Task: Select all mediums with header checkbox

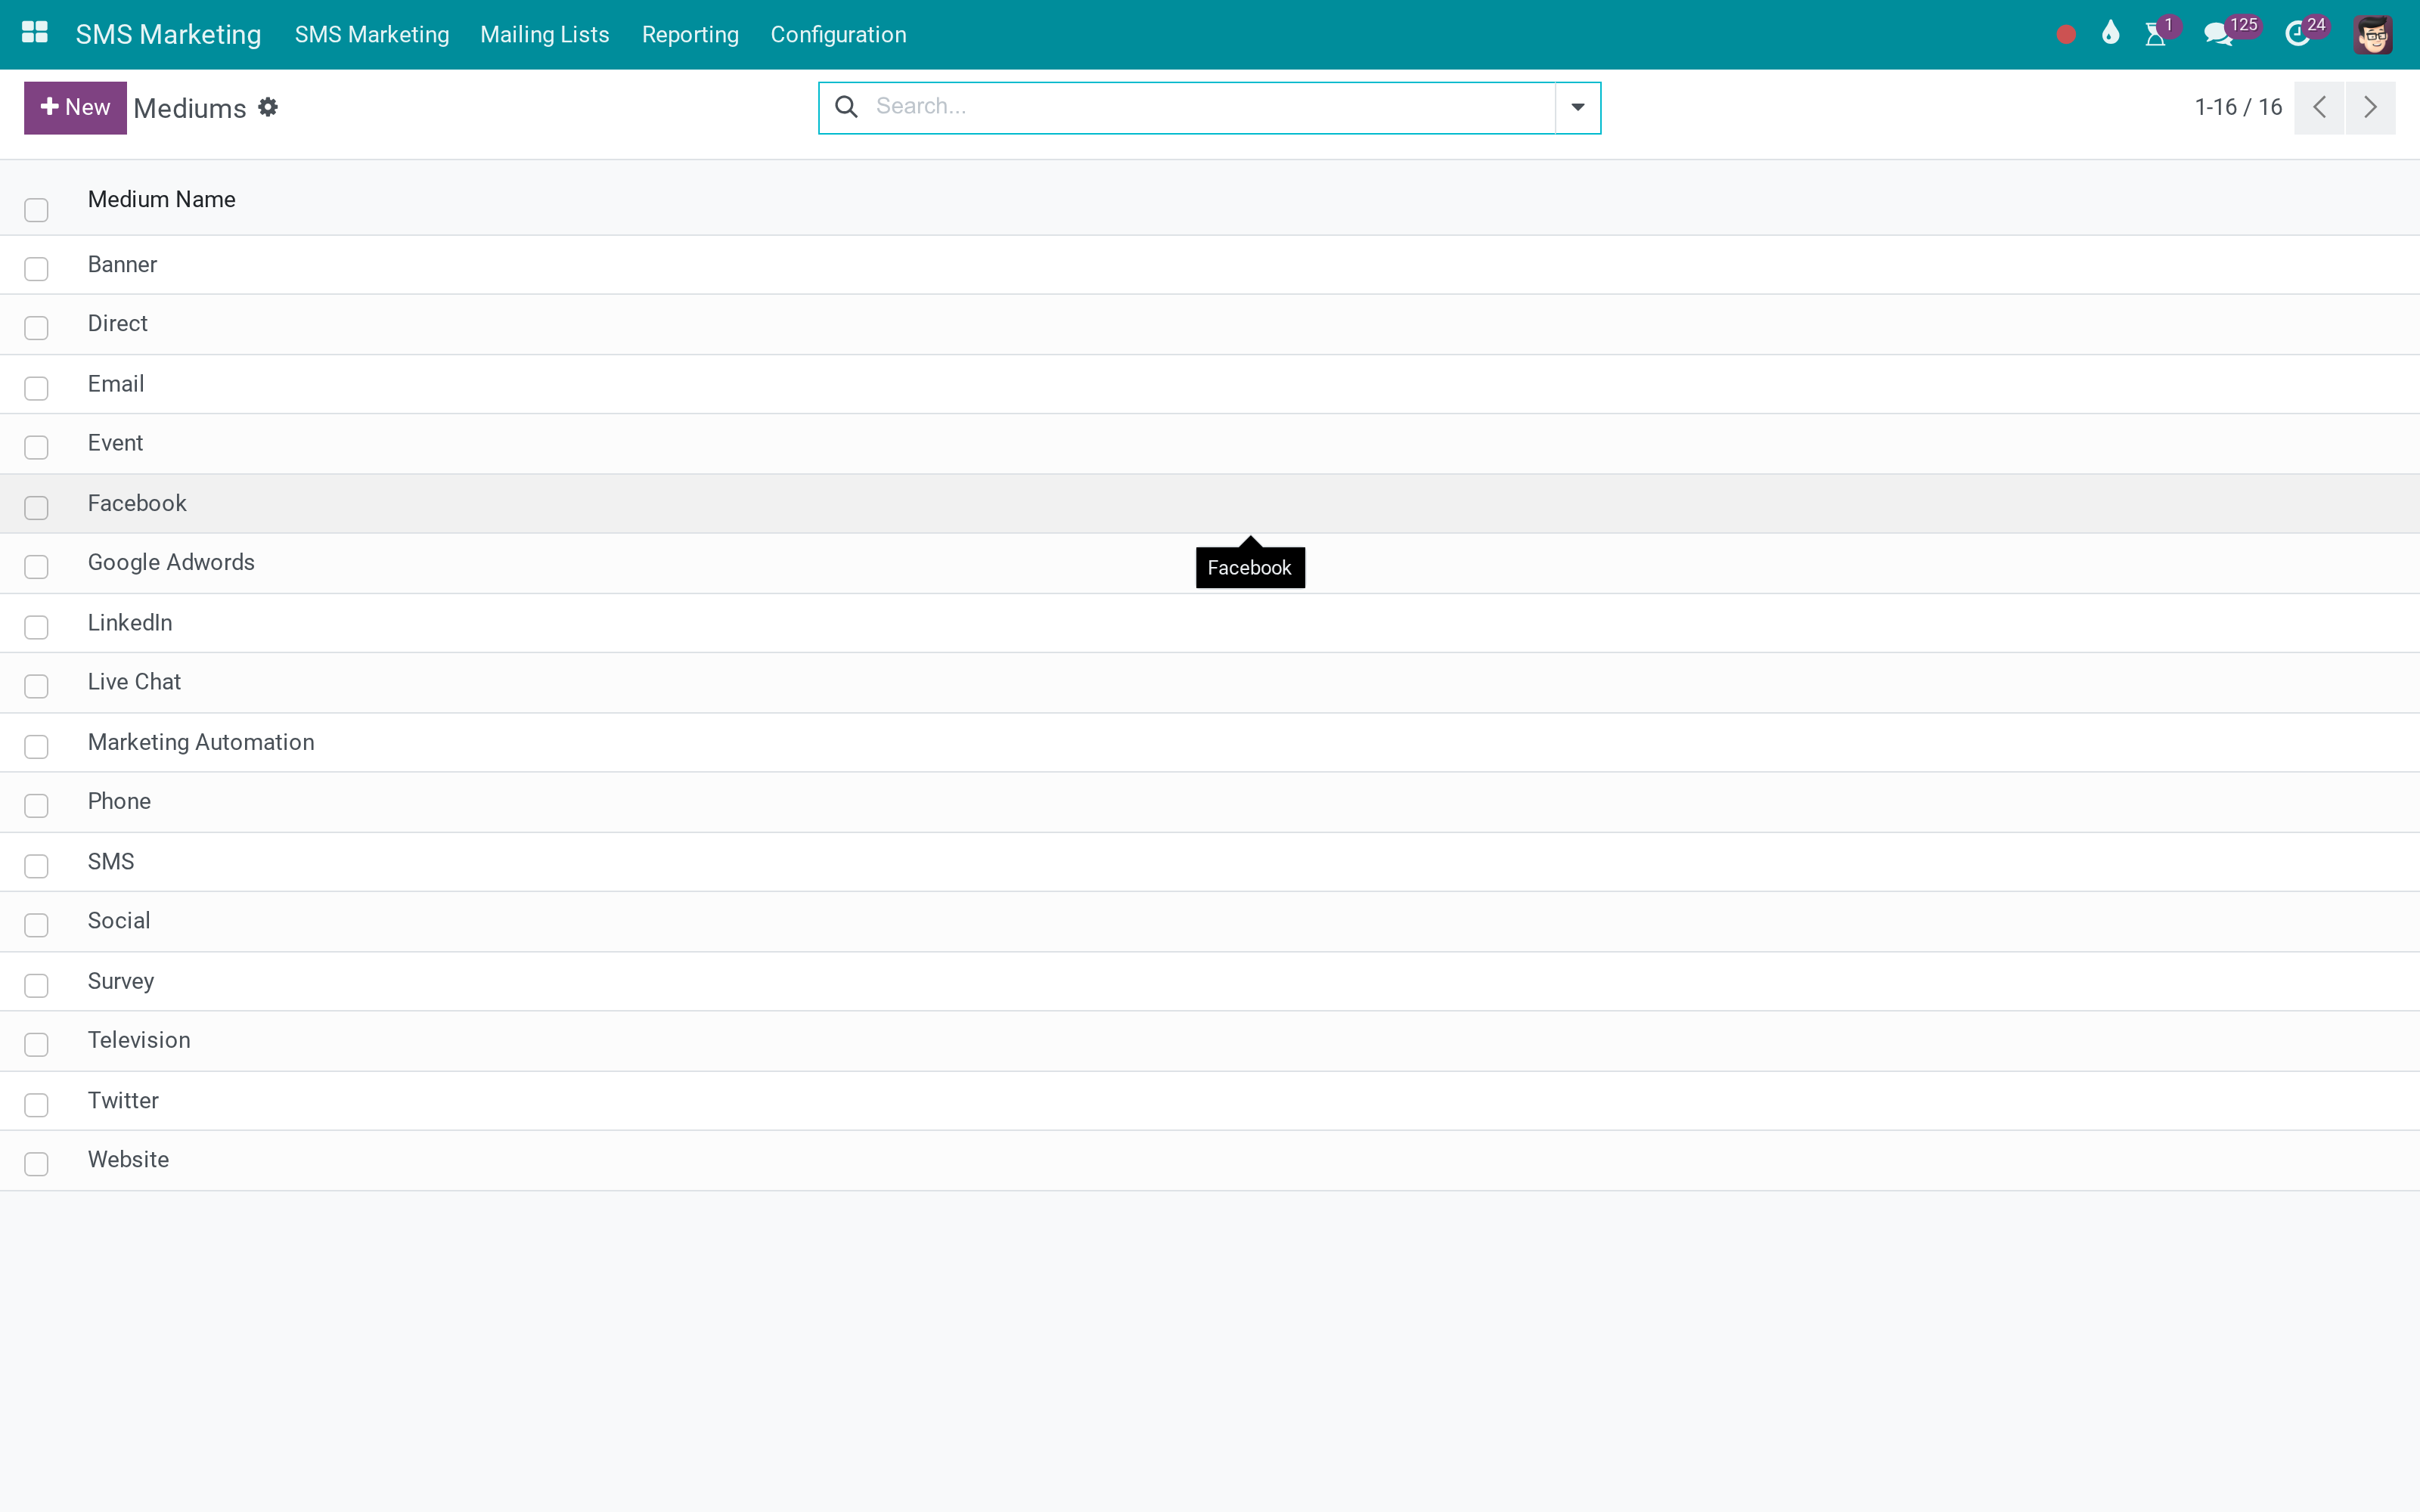Action: 36,210
